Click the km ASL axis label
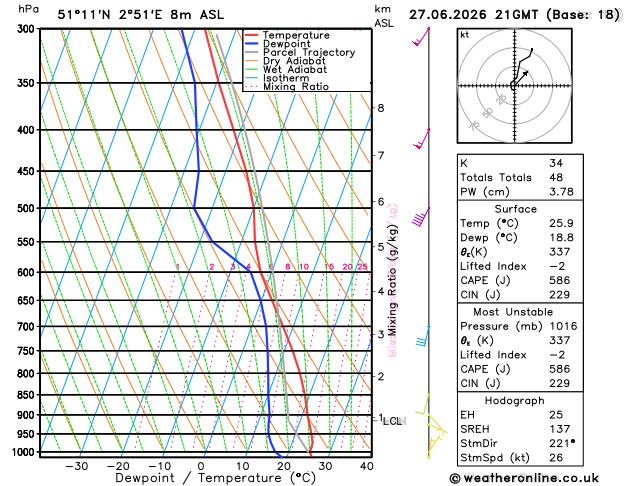629x486 pixels. (384, 16)
